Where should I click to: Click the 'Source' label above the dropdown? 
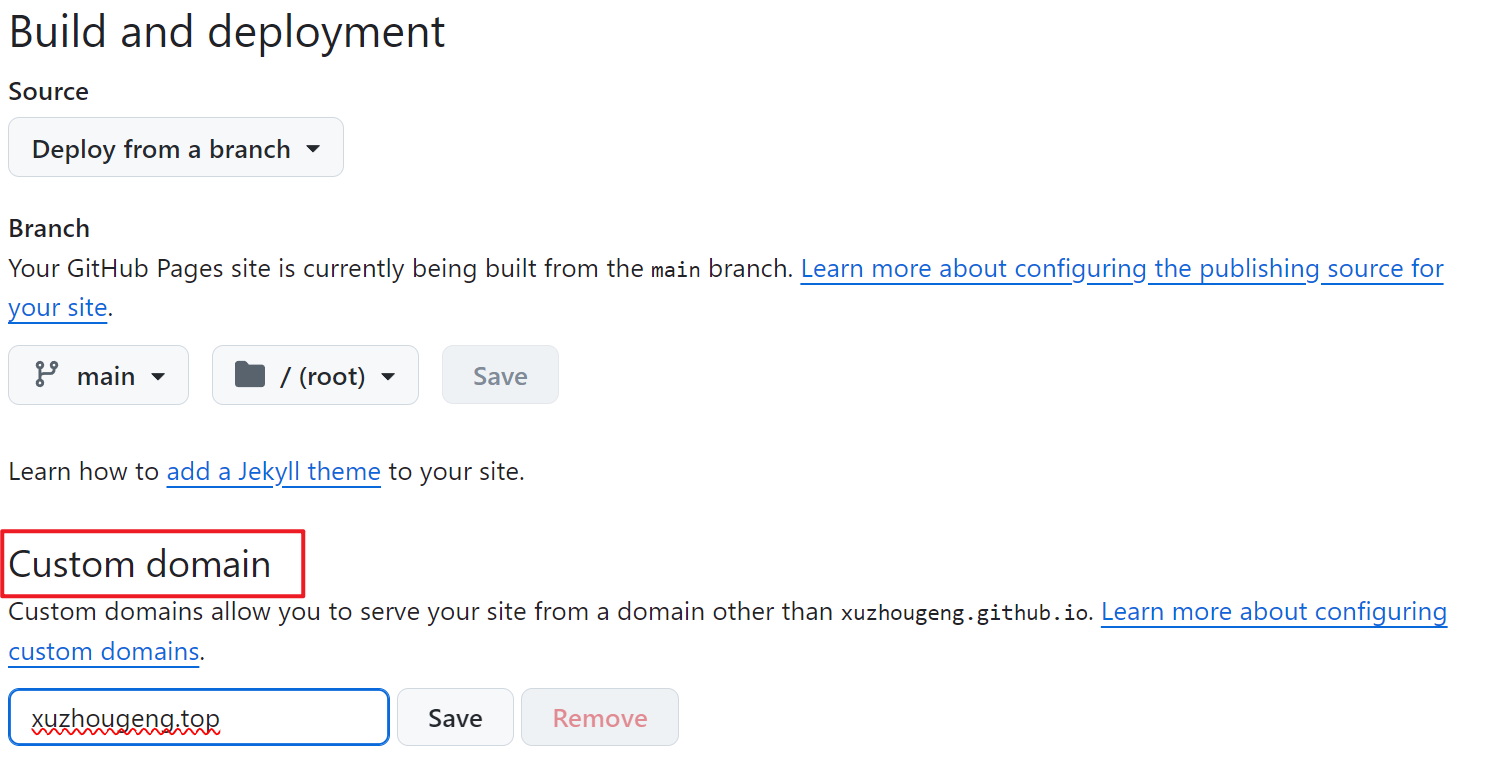48,91
